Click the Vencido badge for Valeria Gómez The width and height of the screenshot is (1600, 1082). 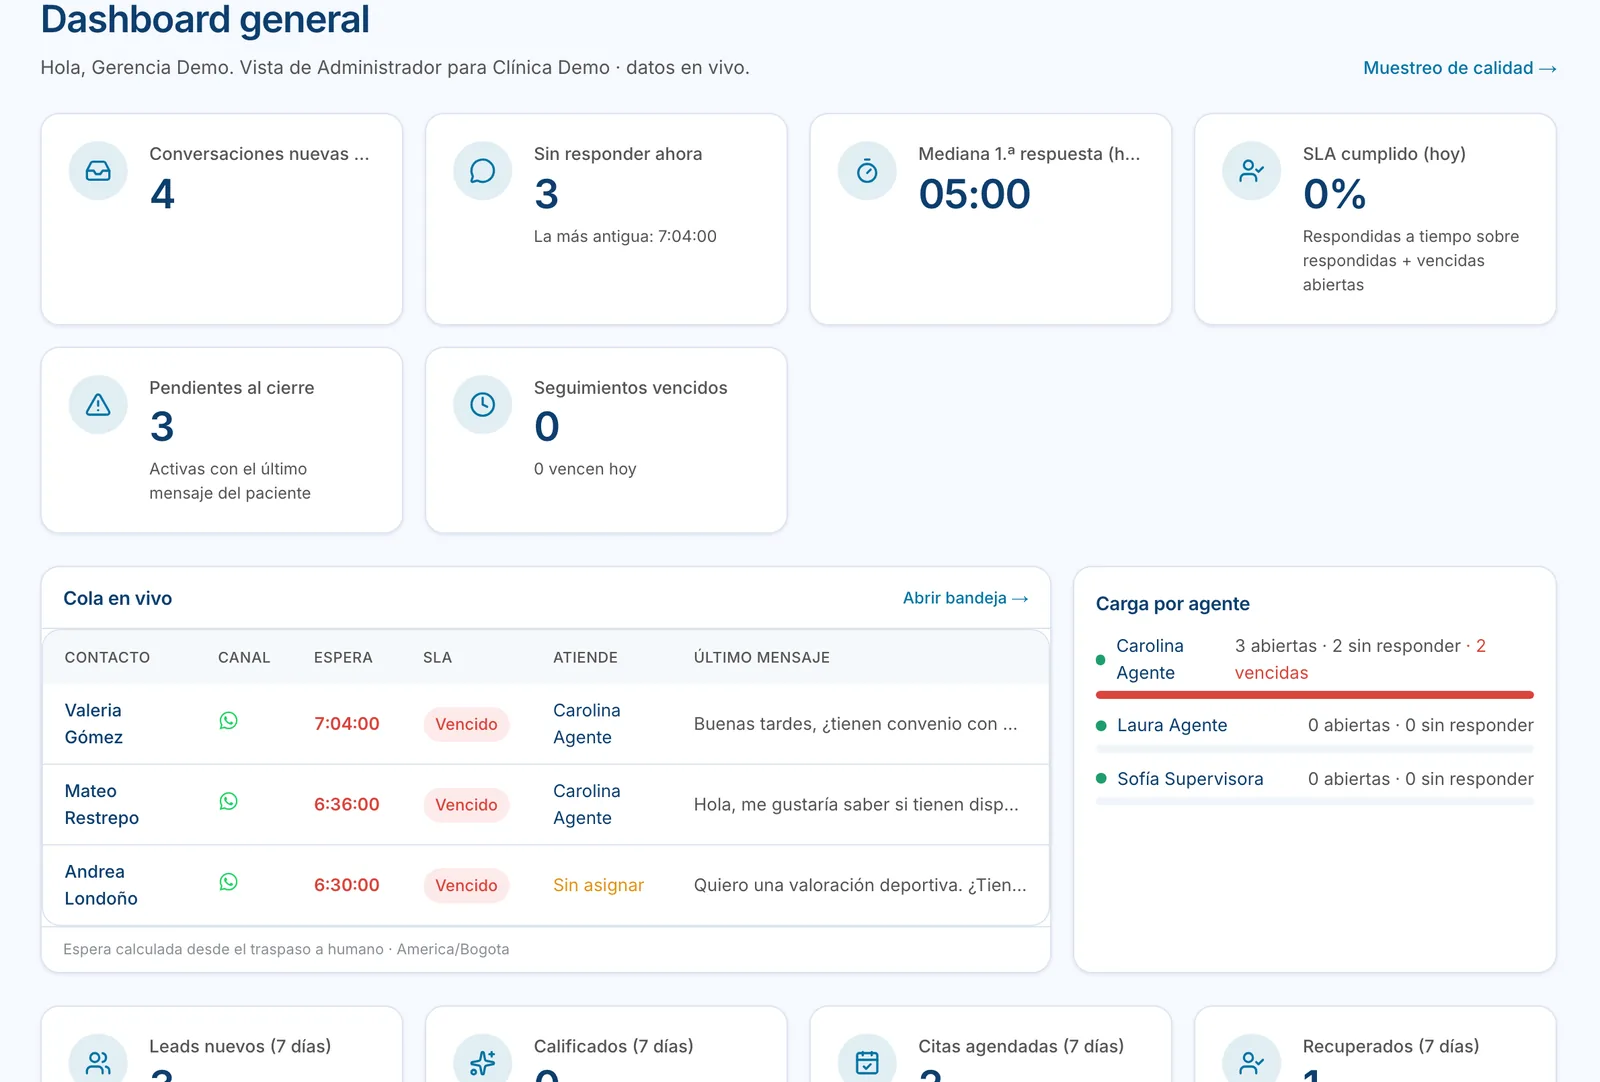[x=466, y=724]
